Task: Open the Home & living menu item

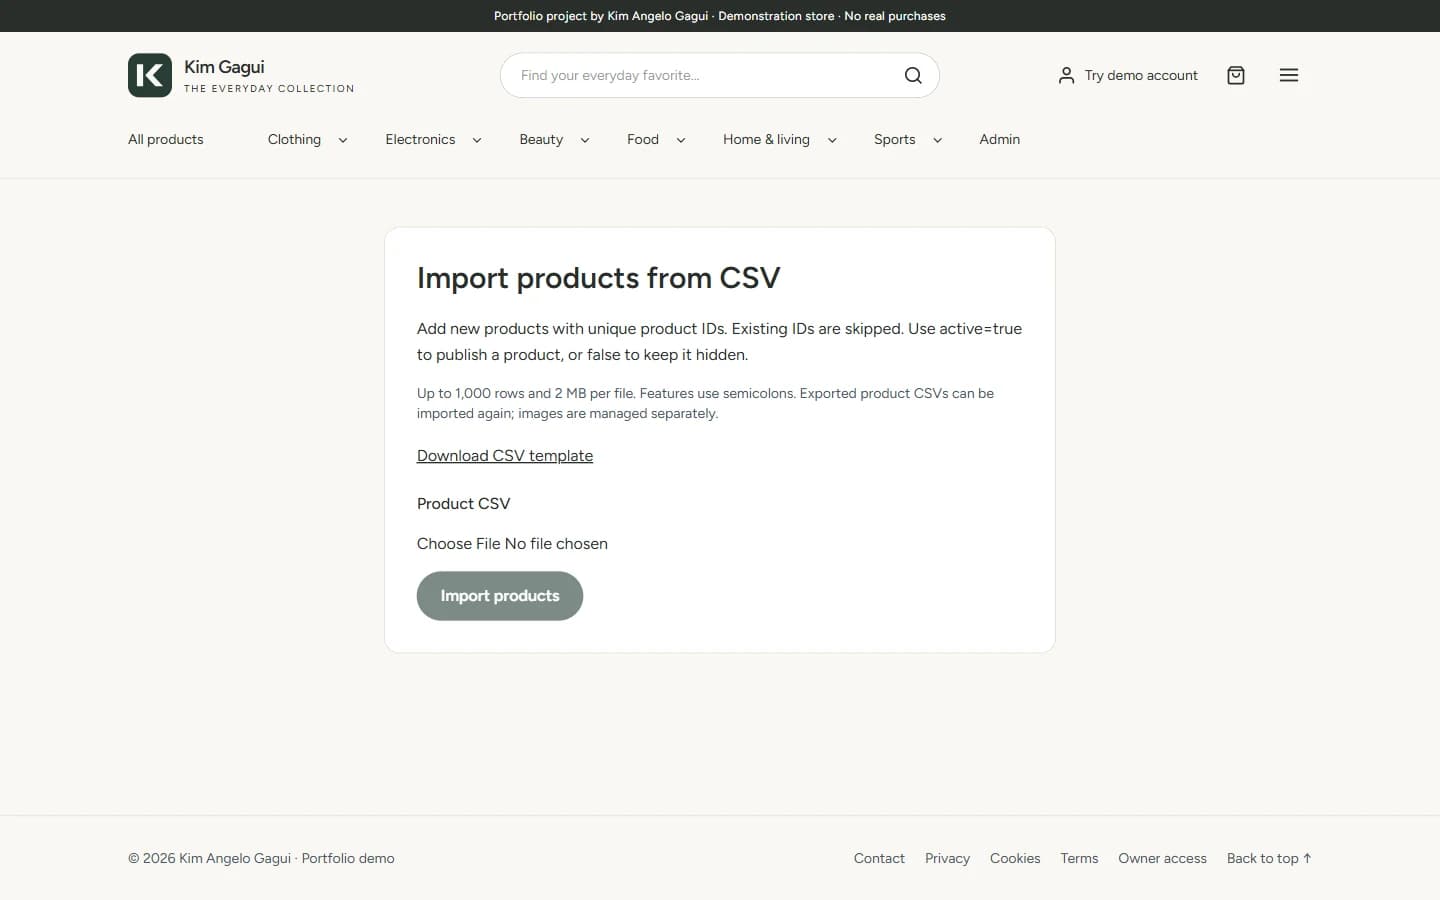Action: click(766, 139)
